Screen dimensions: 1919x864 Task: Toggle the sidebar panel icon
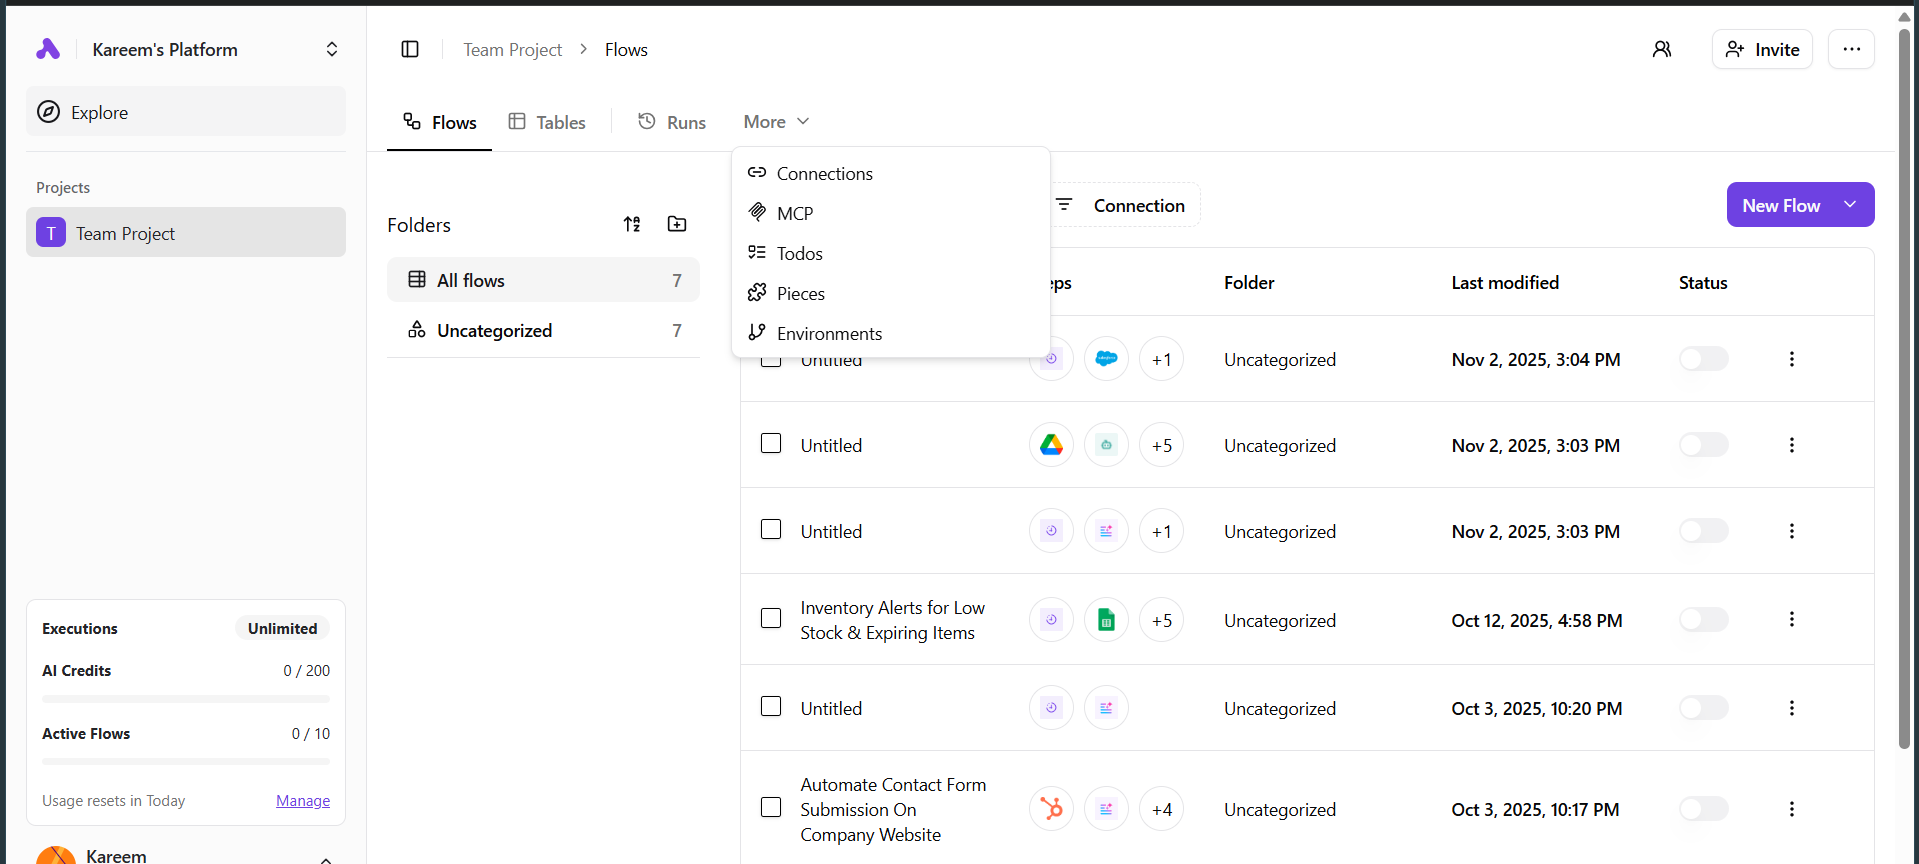(x=410, y=49)
